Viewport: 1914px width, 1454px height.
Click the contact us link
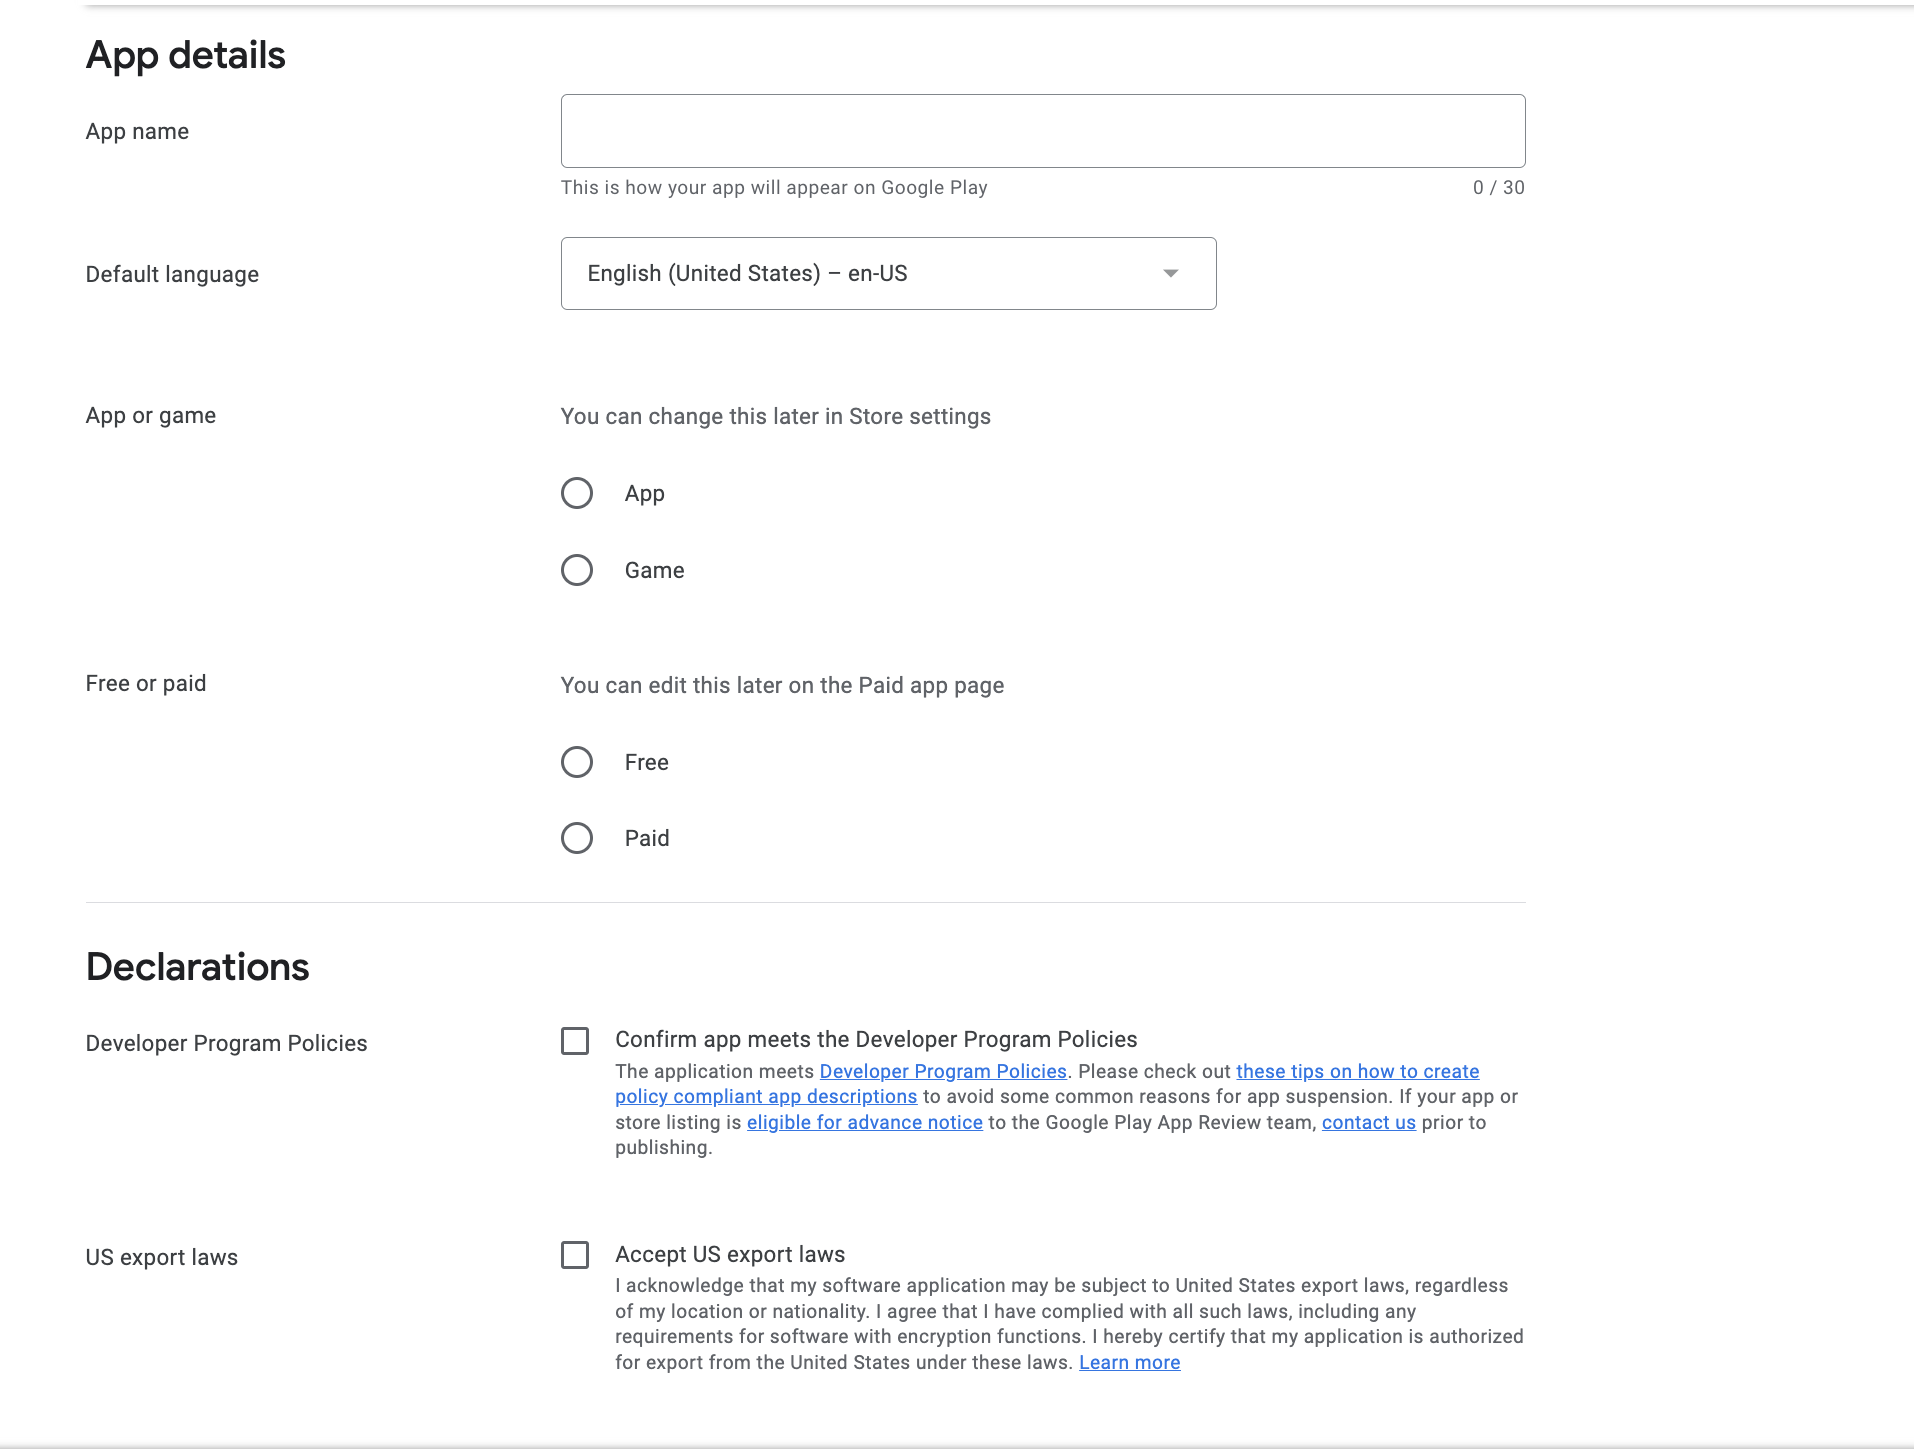pos(1368,1122)
